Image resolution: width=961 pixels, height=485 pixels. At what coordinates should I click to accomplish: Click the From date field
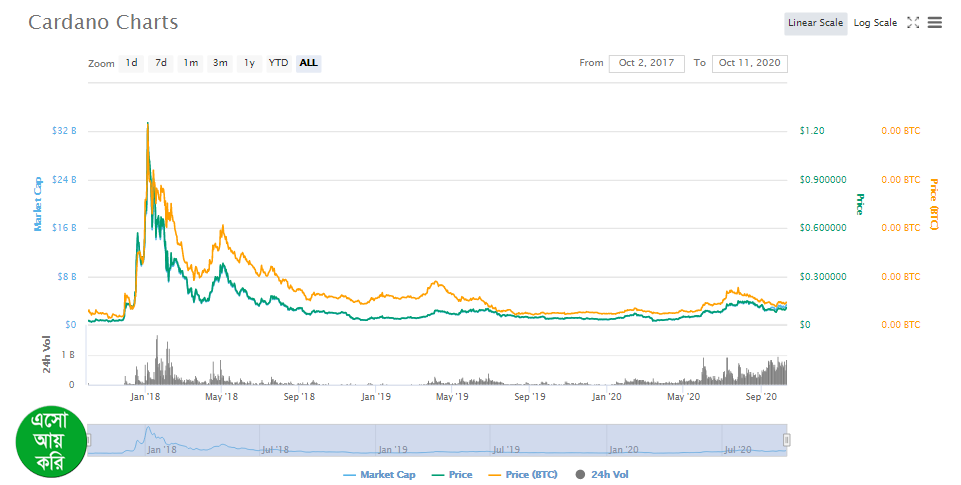(x=646, y=63)
